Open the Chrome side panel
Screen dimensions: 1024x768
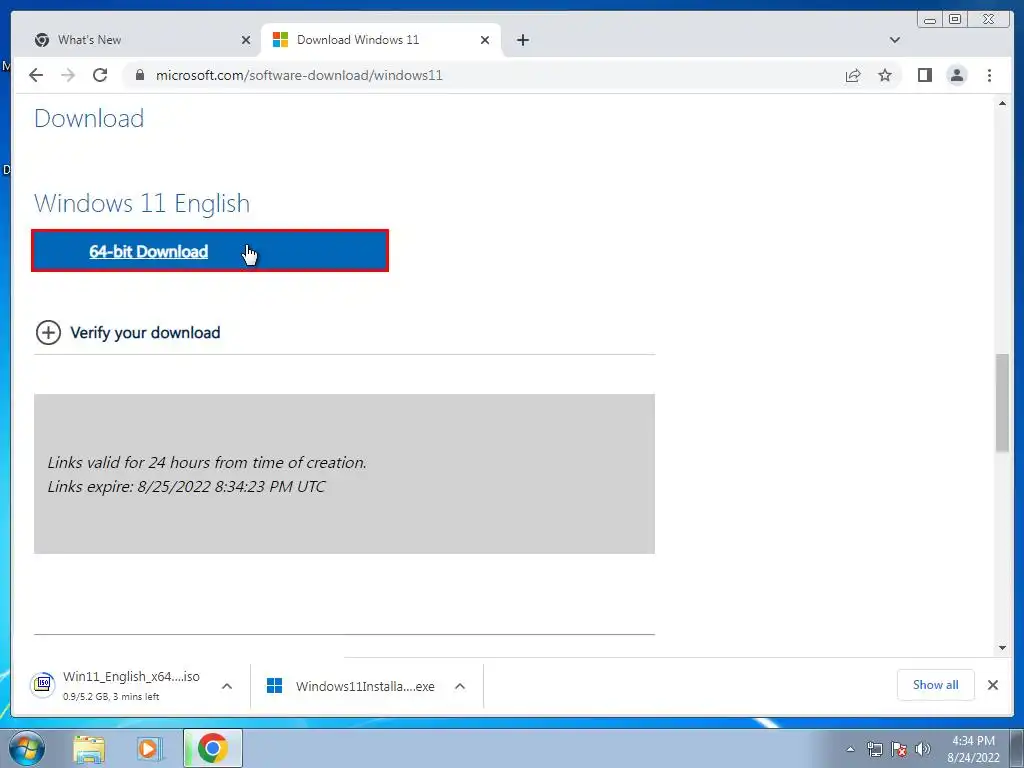click(x=925, y=75)
